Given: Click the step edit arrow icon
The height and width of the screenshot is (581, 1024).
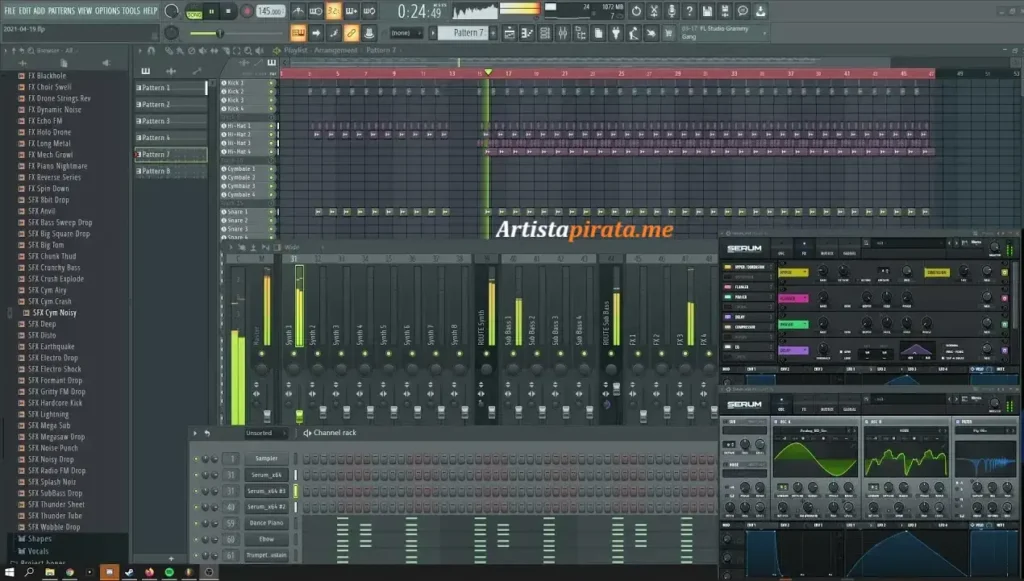Looking at the screenshot, I should [x=315, y=33].
